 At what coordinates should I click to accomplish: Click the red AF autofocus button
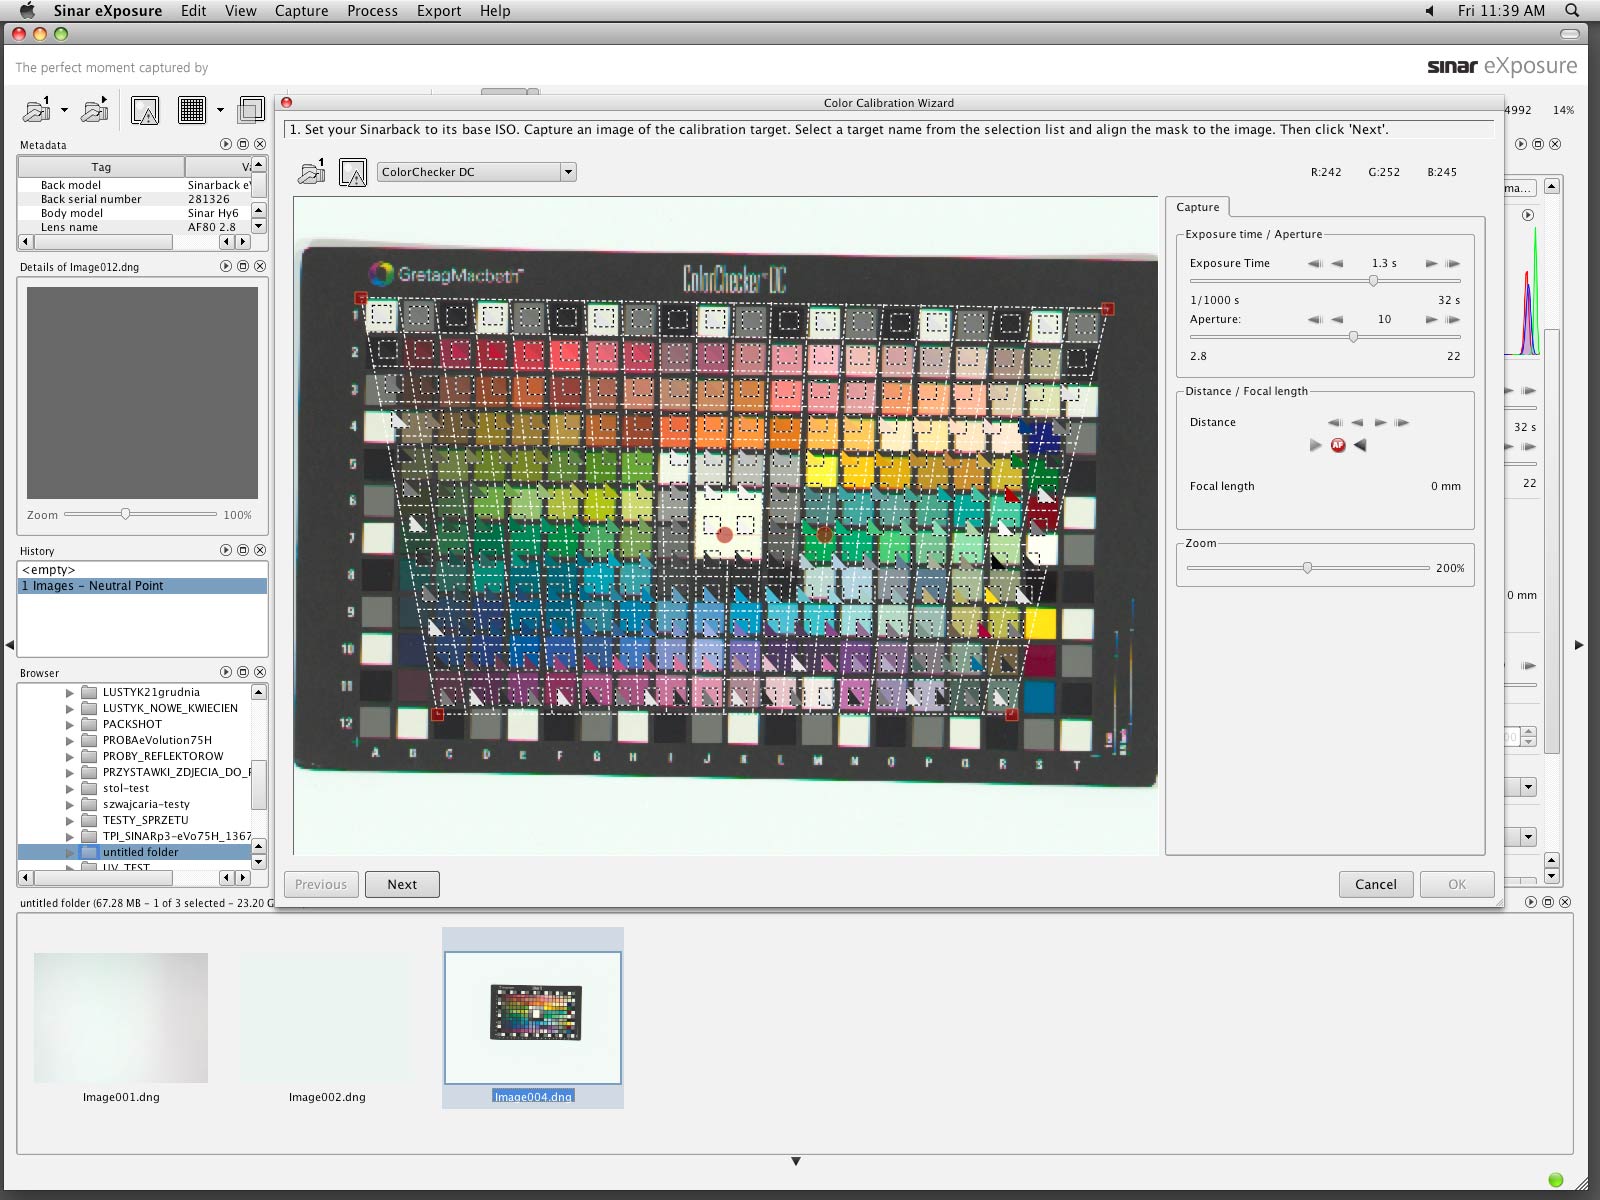coord(1338,445)
